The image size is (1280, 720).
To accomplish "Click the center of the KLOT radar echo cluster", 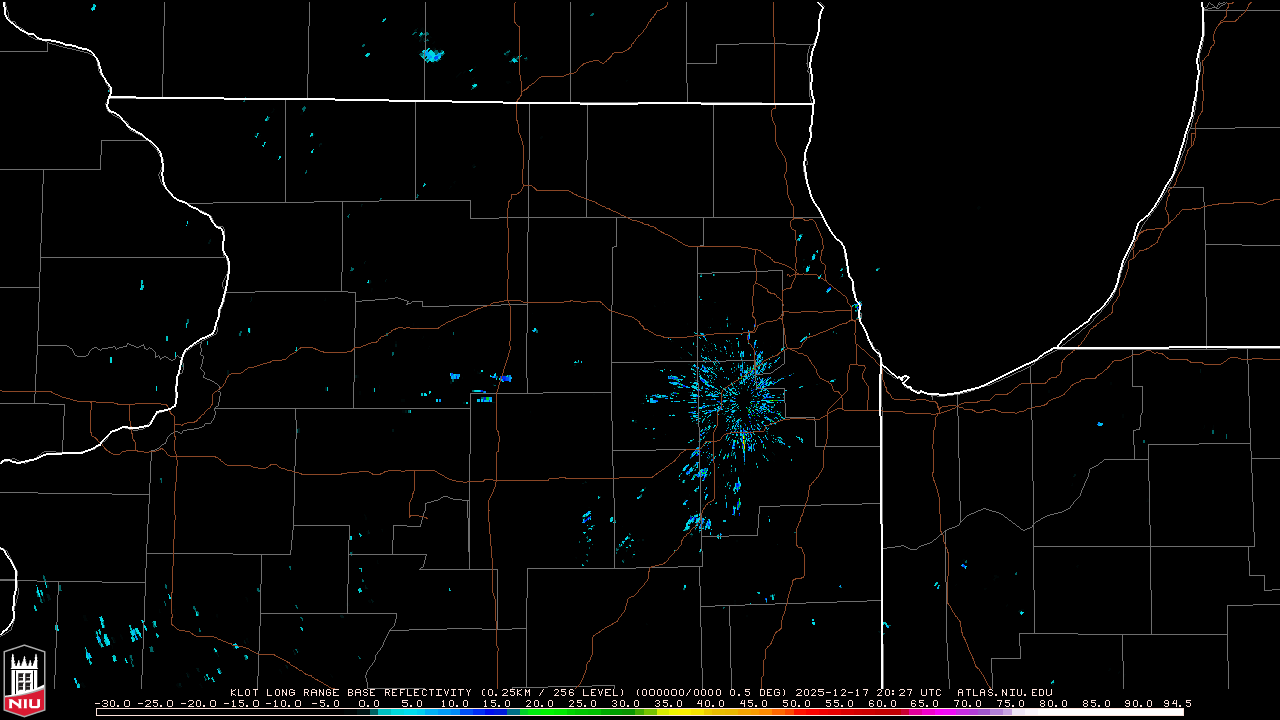I will [740, 395].
